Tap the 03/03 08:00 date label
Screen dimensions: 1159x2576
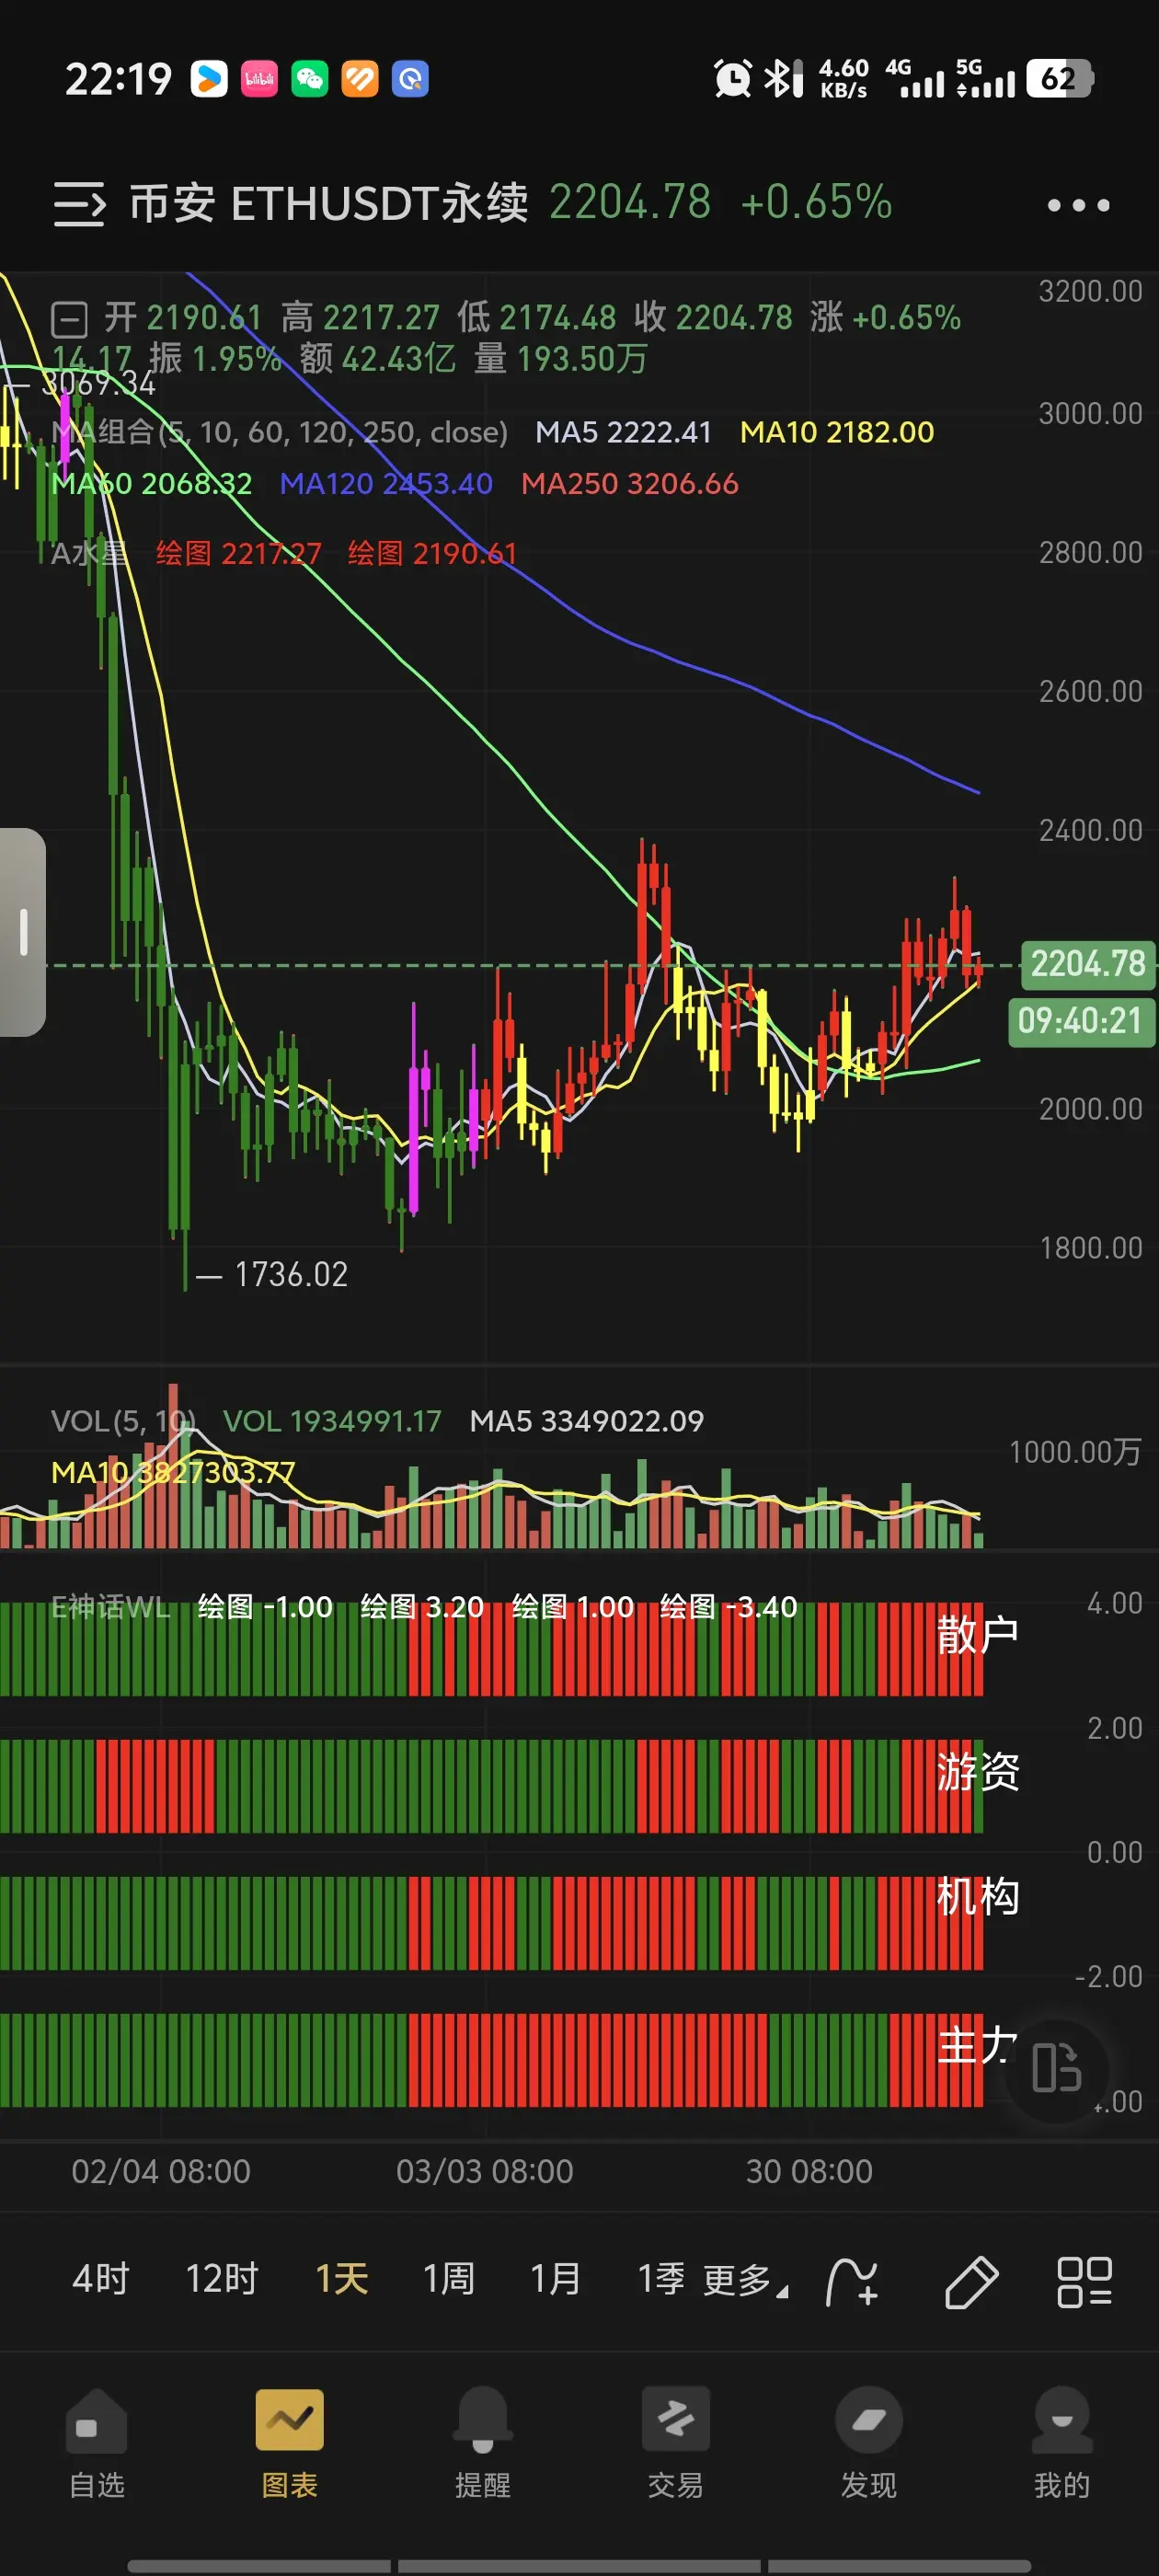tap(485, 2171)
